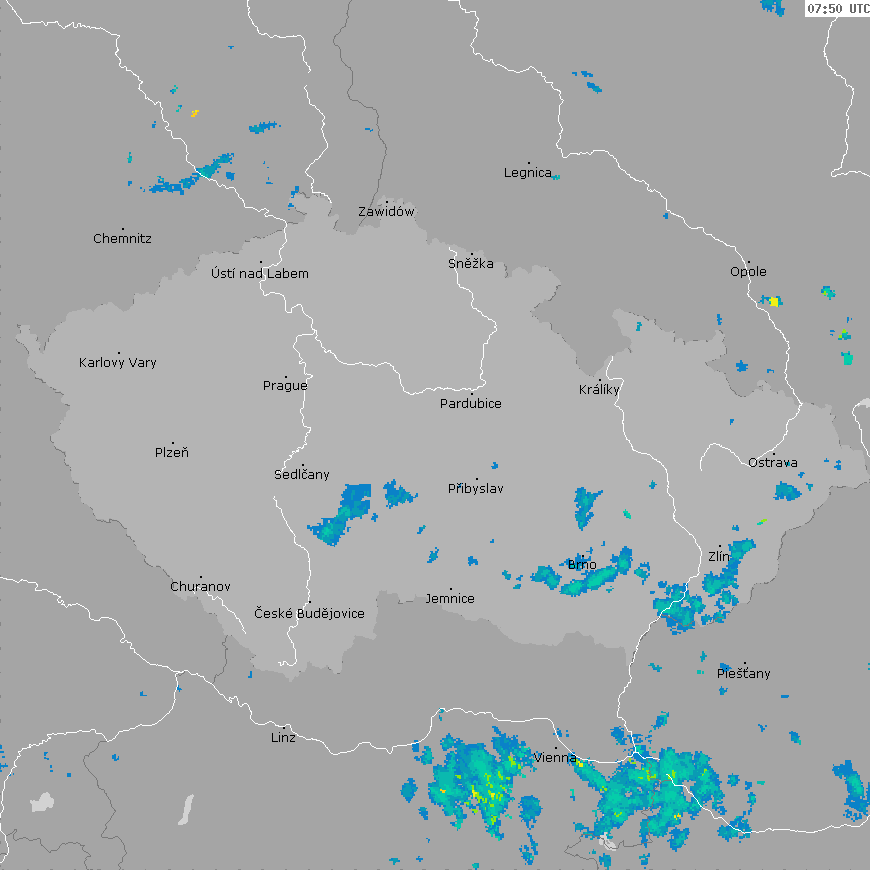Select the Zlín city label
This screenshot has height=870, width=870.
click(719, 556)
